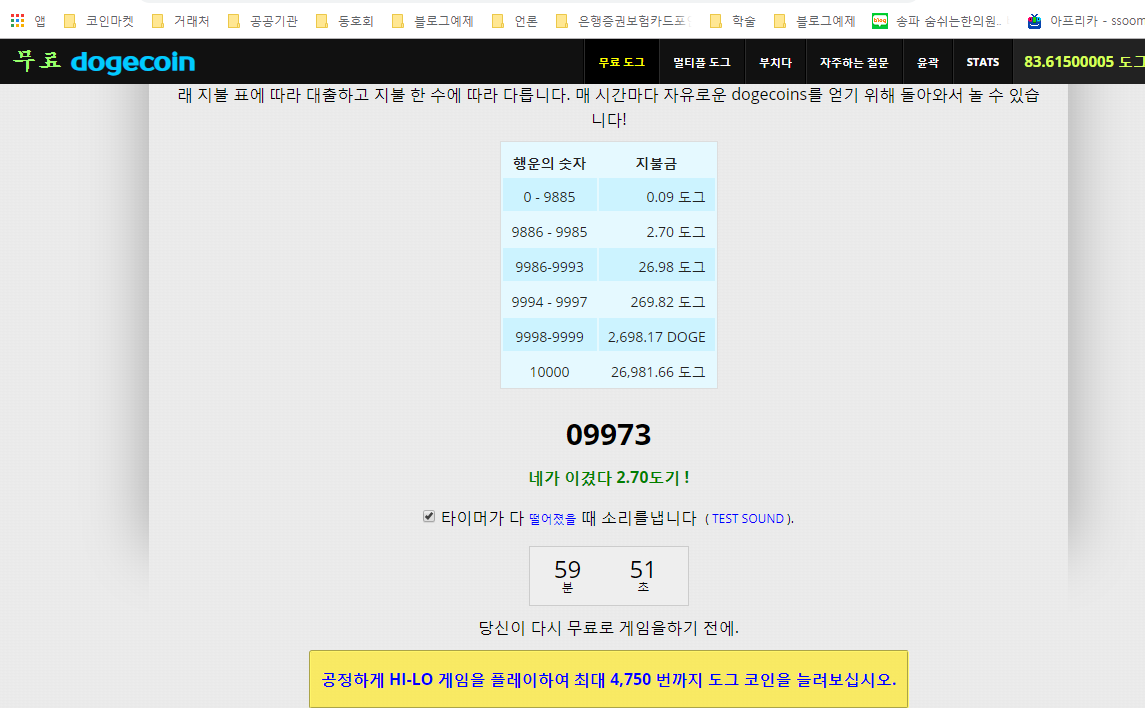Click the '26,981.66 도그' payout cell

tap(657, 372)
